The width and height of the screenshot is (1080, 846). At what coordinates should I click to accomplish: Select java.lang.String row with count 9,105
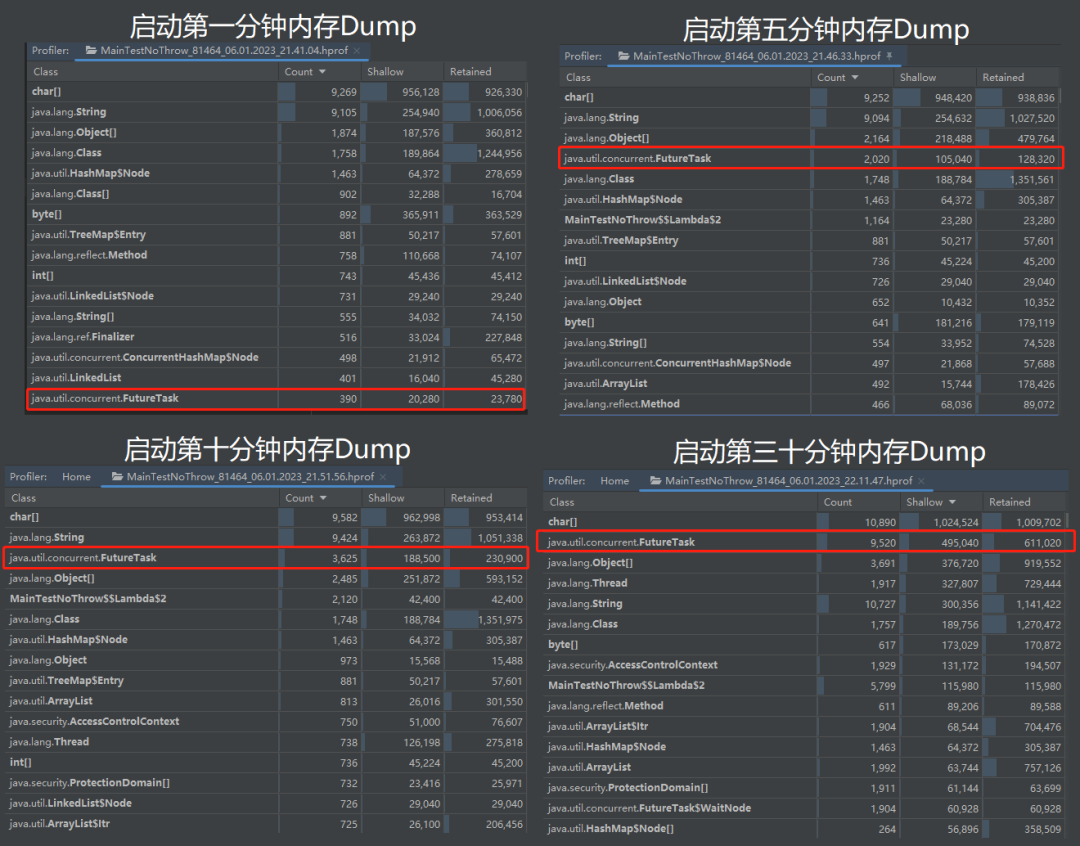tap(276, 112)
